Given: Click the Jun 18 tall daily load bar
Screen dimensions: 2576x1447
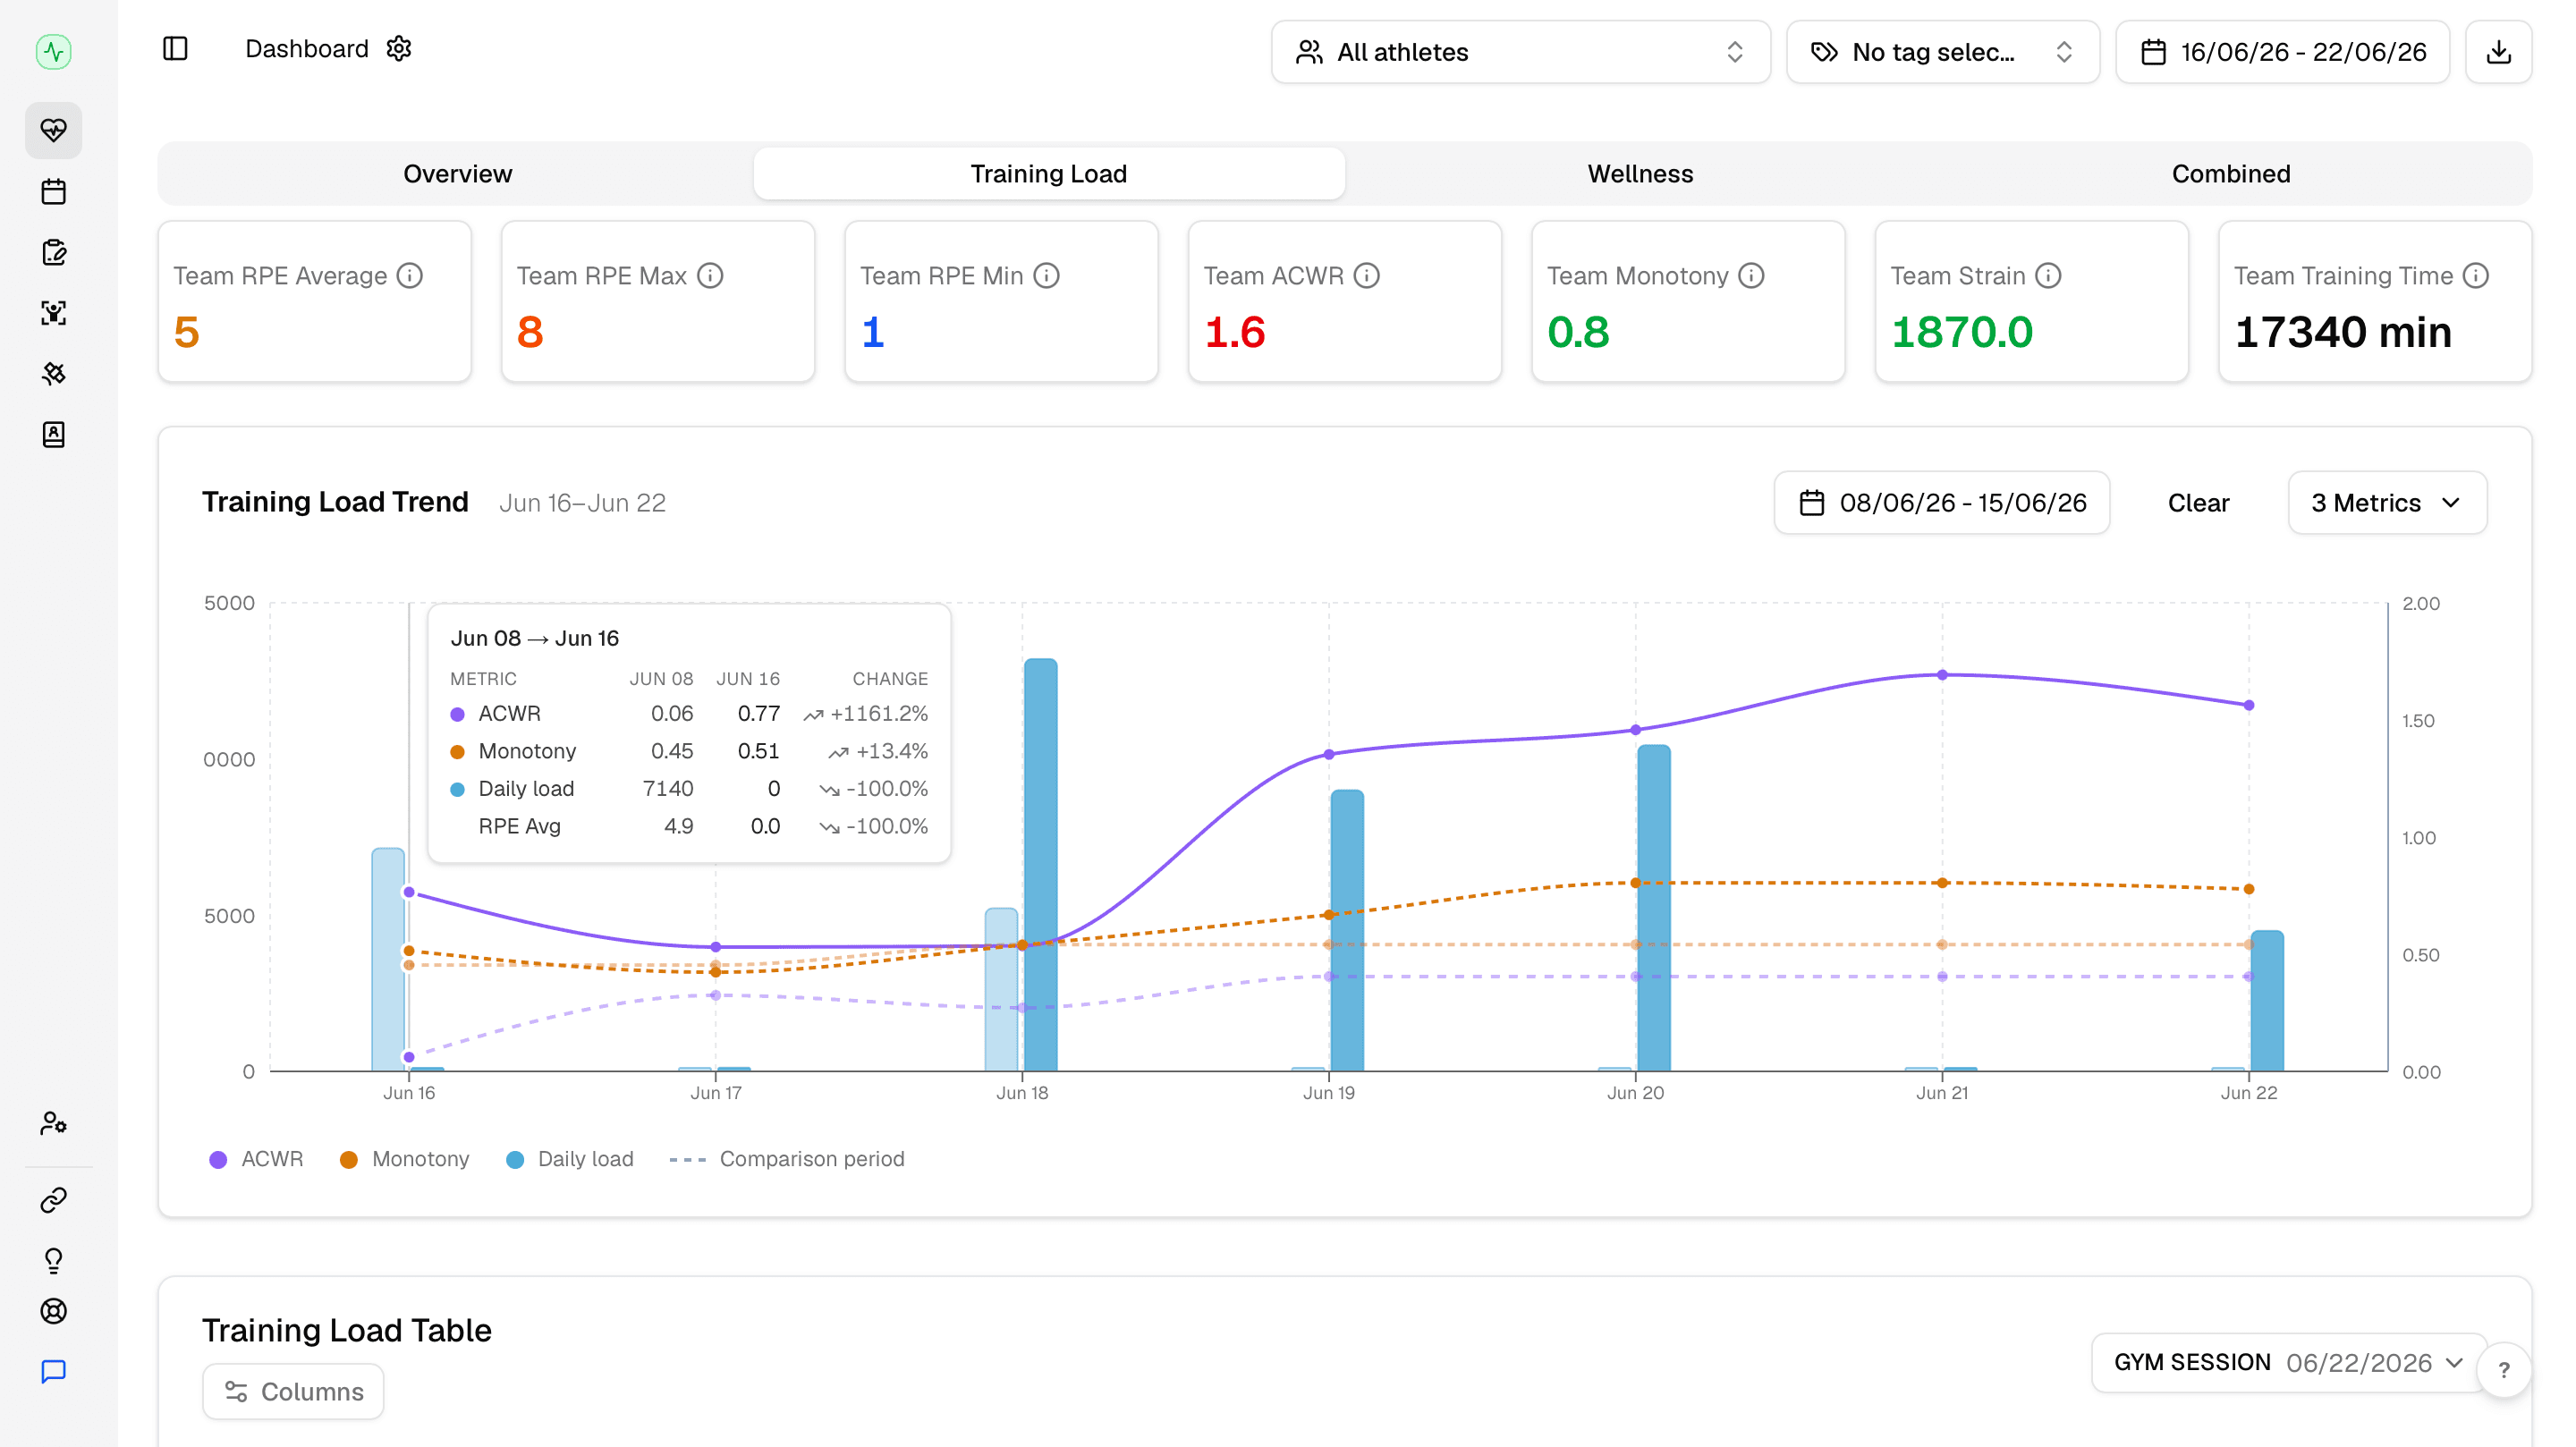Looking at the screenshot, I should pyautogui.click(x=1040, y=865).
